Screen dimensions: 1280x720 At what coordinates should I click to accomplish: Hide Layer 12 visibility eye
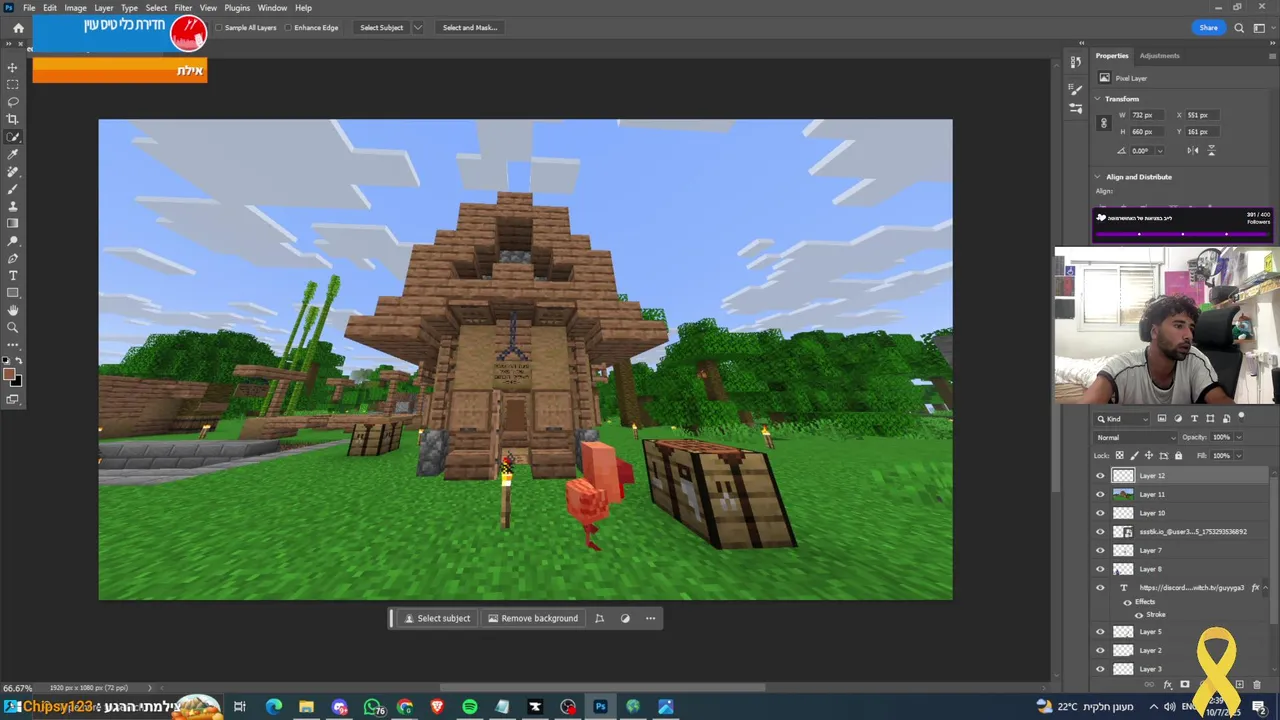click(1100, 476)
